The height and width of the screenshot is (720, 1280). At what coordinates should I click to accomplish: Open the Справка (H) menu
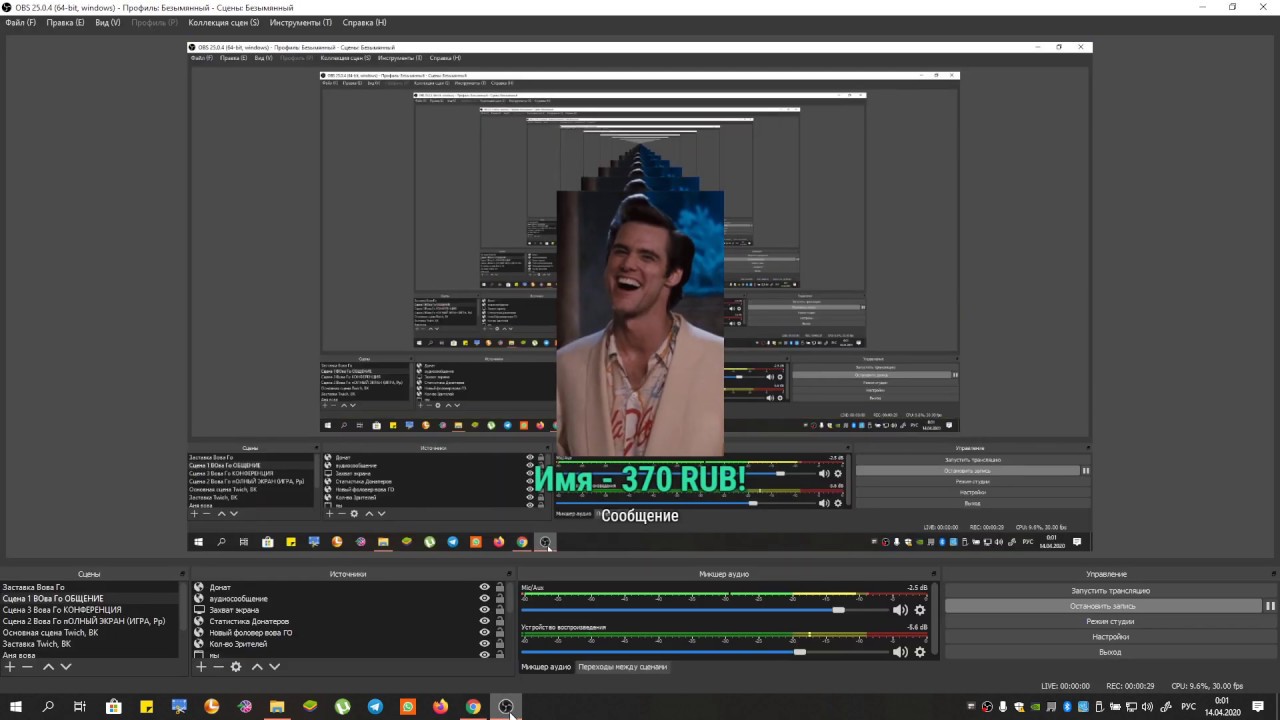364,22
